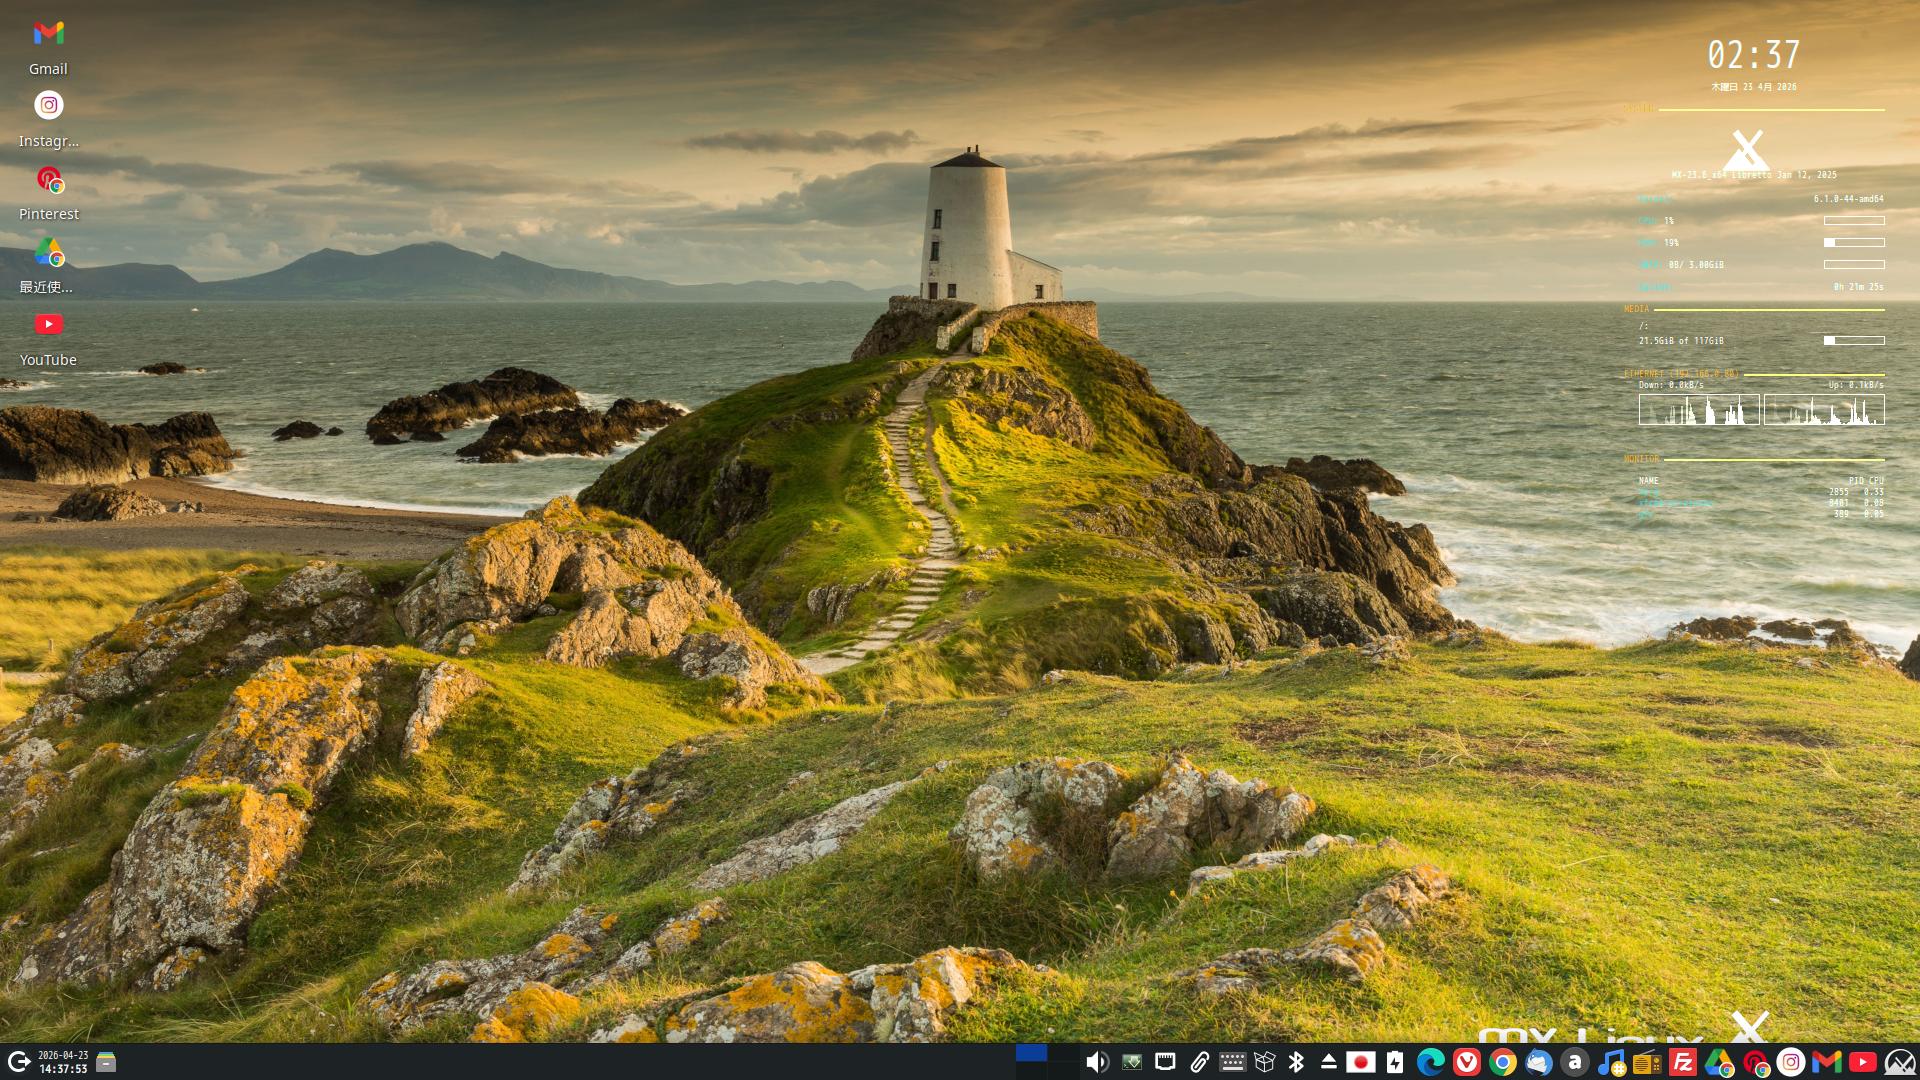Image resolution: width=1920 pixels, height=1080 pixels.
Task: Open MX Linux menu icon at panel end
Action: coord(1899,1062)
